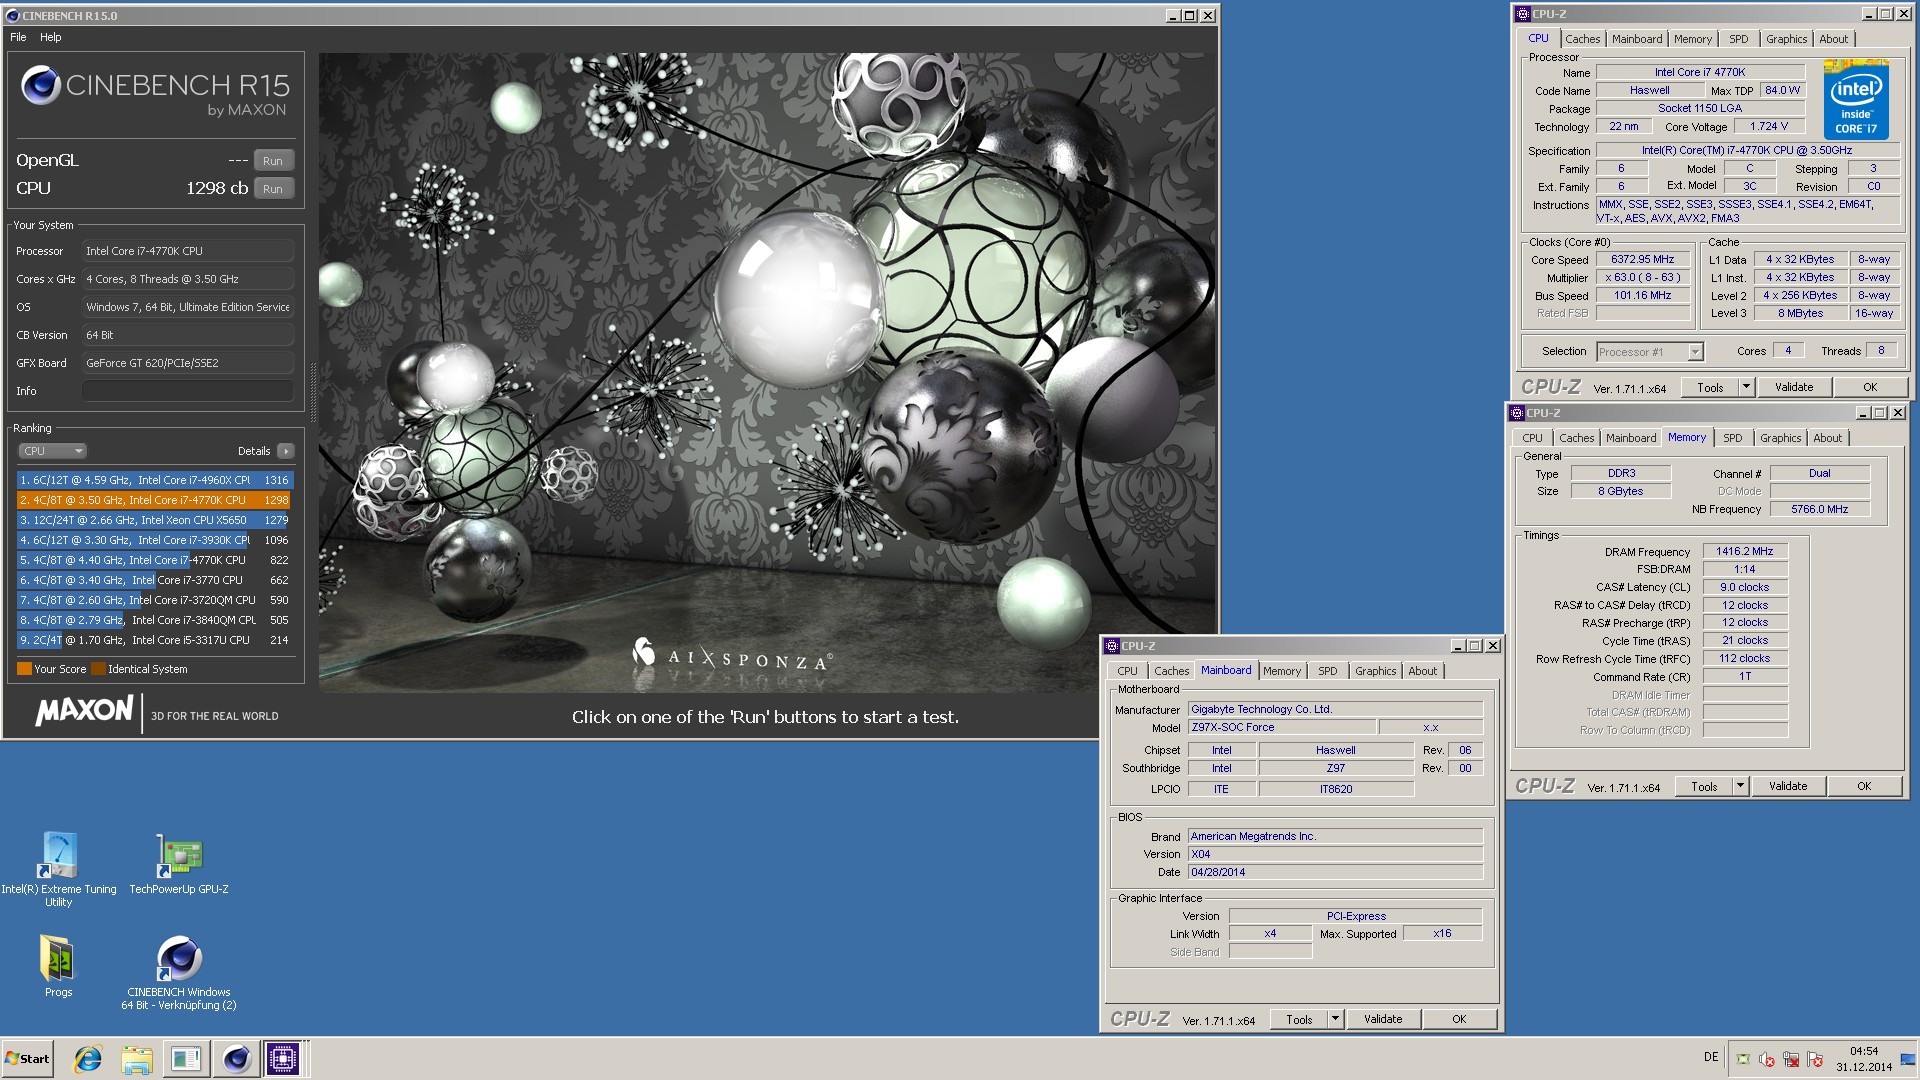Click Validate in CPU-Z Mainboard window

click(x=1383, y=1019)
